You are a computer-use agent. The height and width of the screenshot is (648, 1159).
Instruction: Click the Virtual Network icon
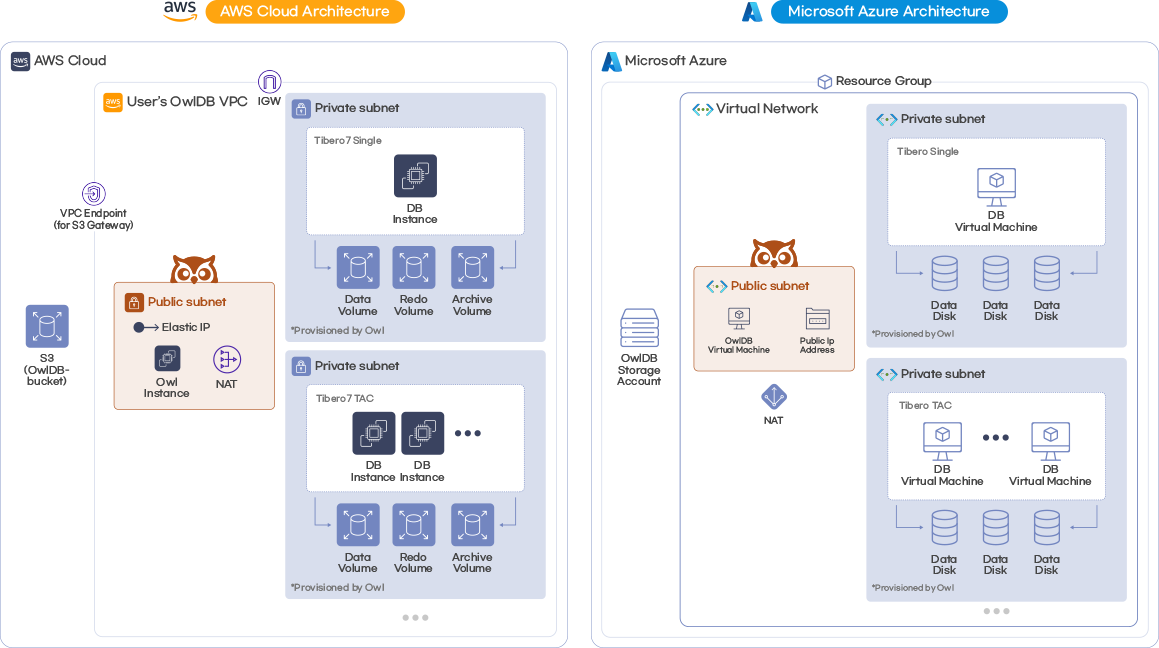click(702, 109)
